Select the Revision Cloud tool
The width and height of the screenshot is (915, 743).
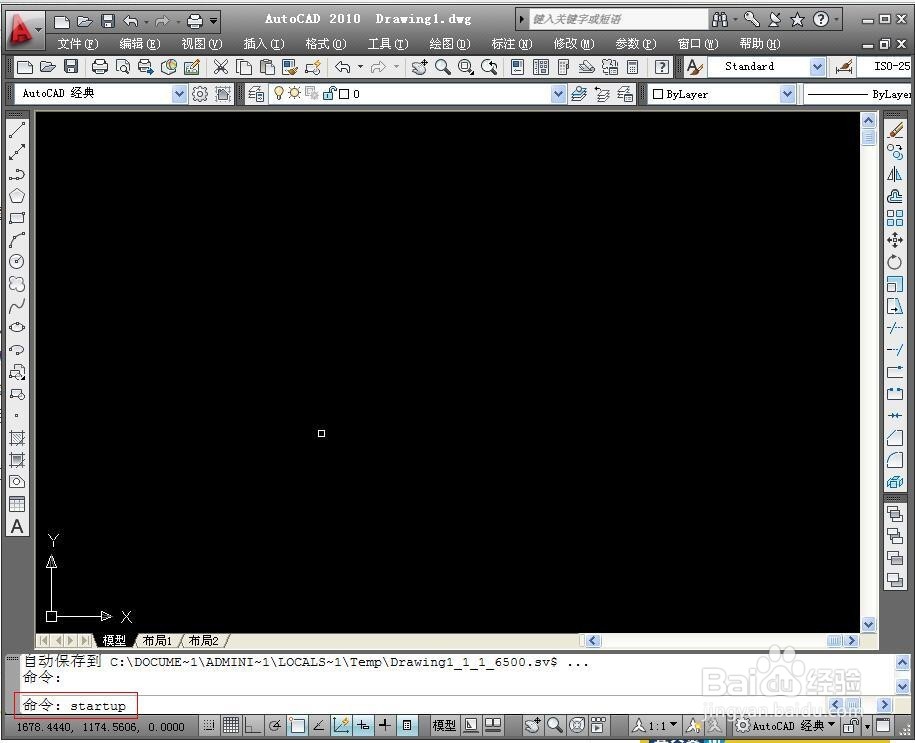(17, 284)
